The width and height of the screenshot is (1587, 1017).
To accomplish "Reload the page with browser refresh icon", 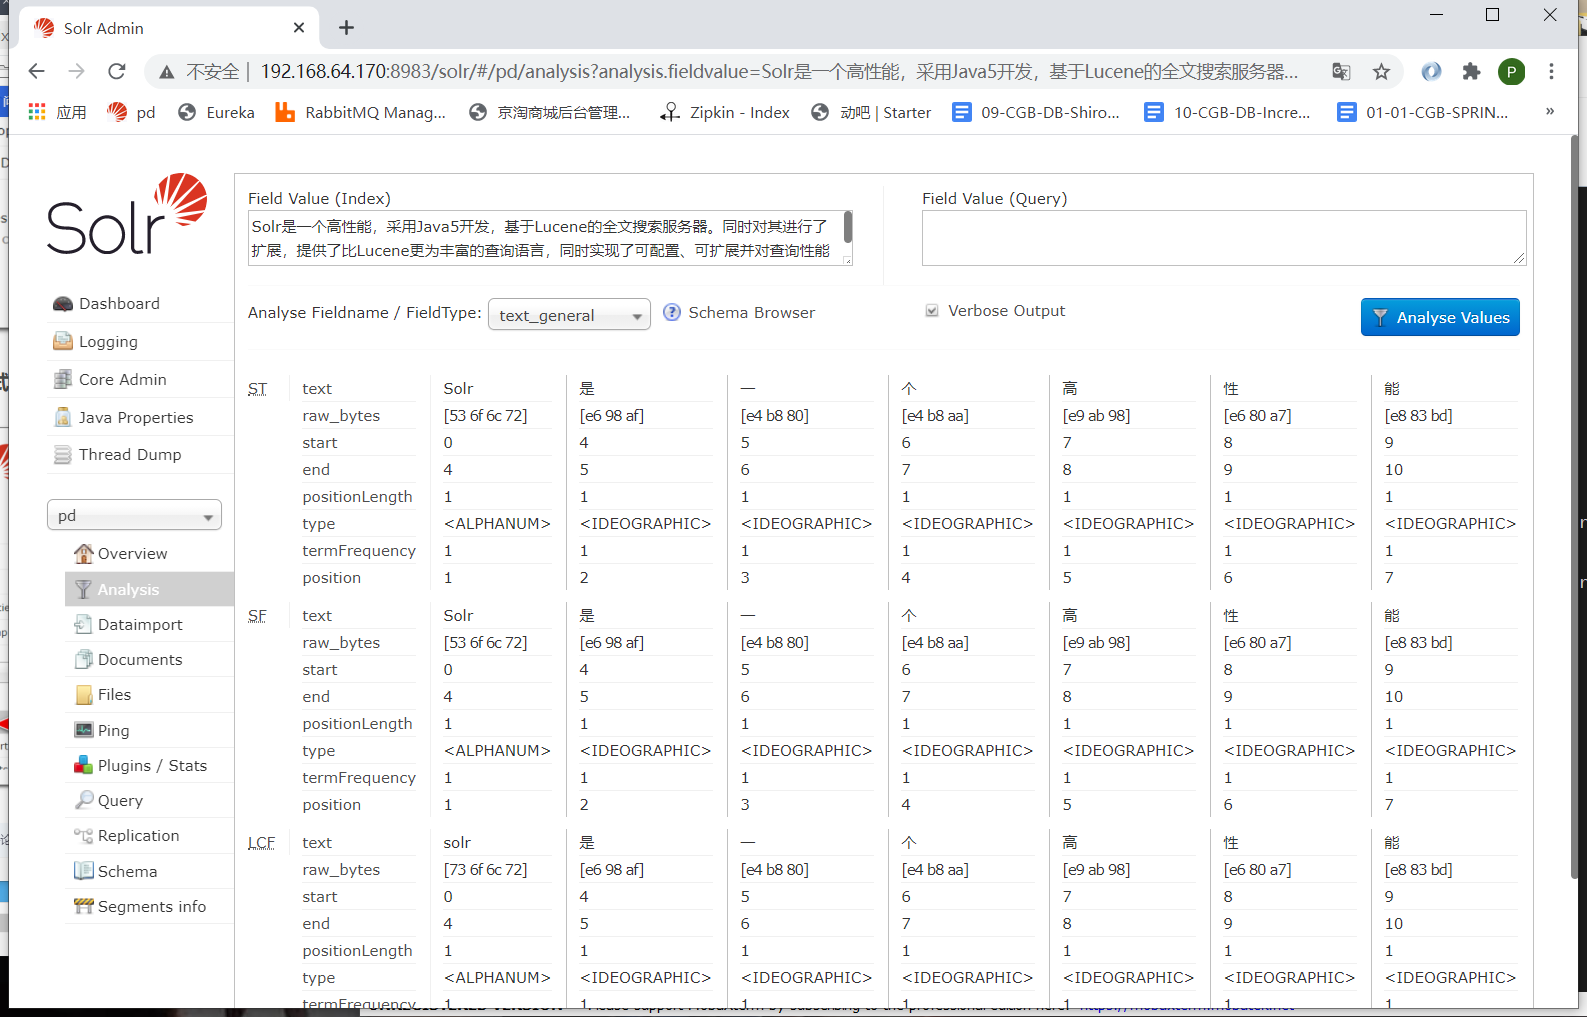I will pyautogui.click(x=117, y=71).
